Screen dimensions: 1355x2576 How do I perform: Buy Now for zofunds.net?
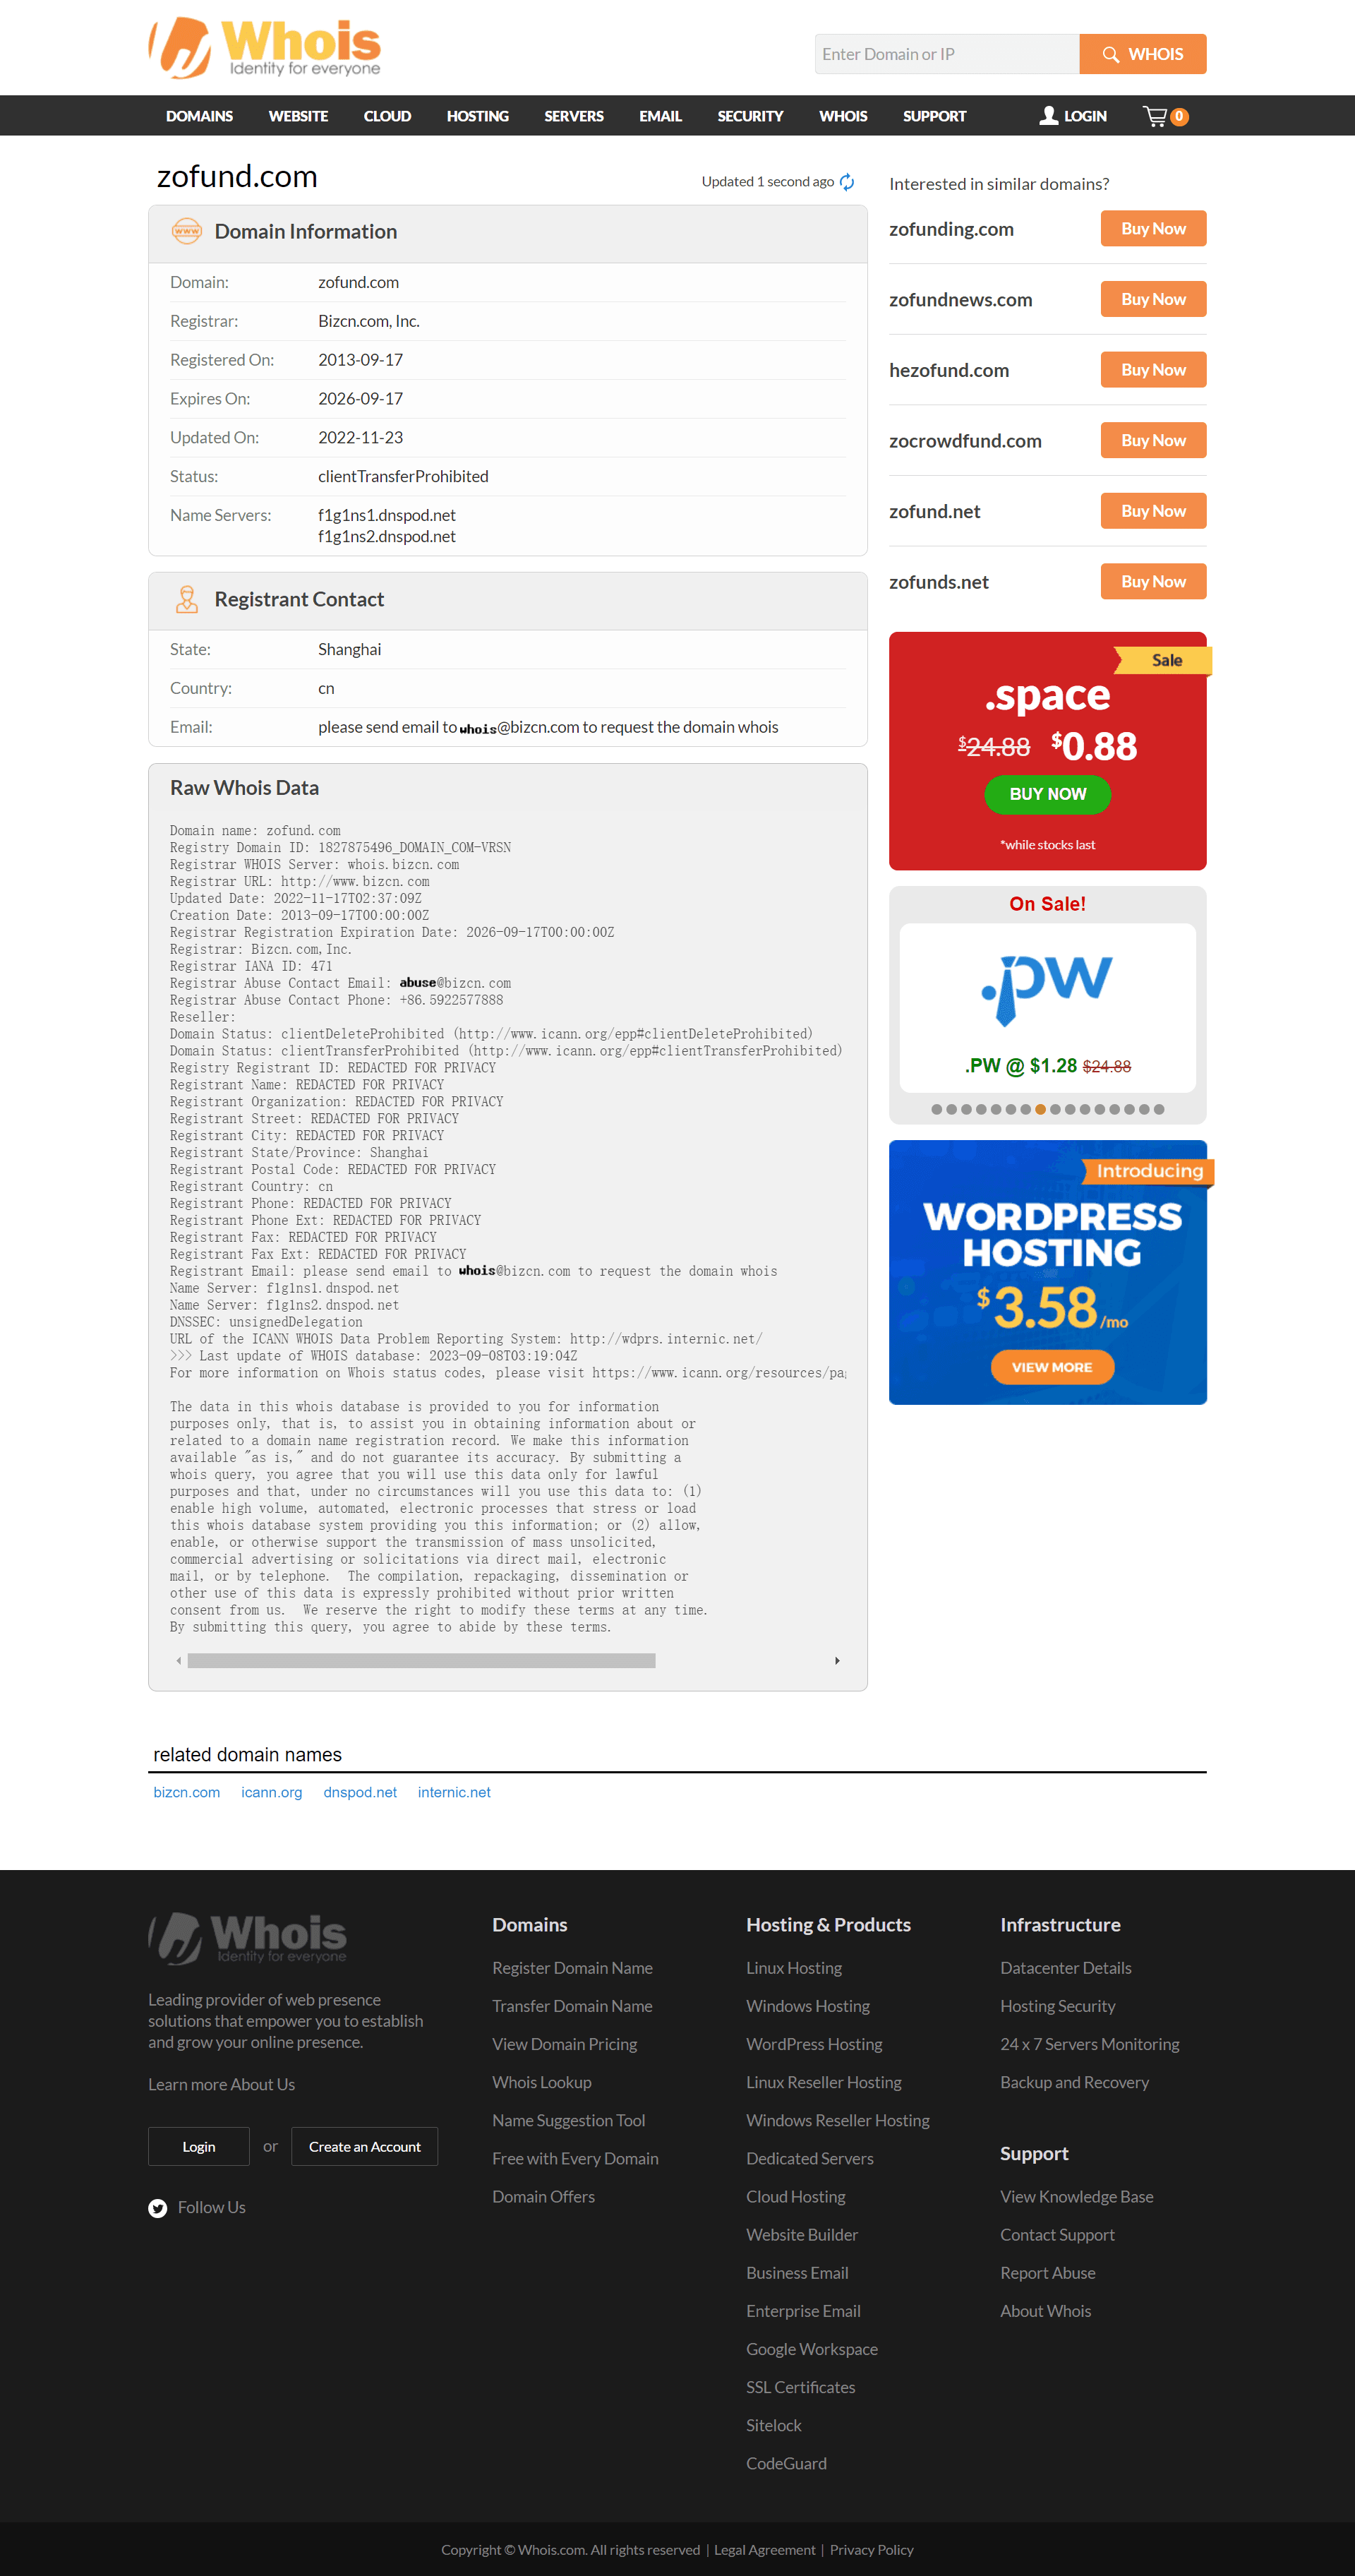(1153, 581)
